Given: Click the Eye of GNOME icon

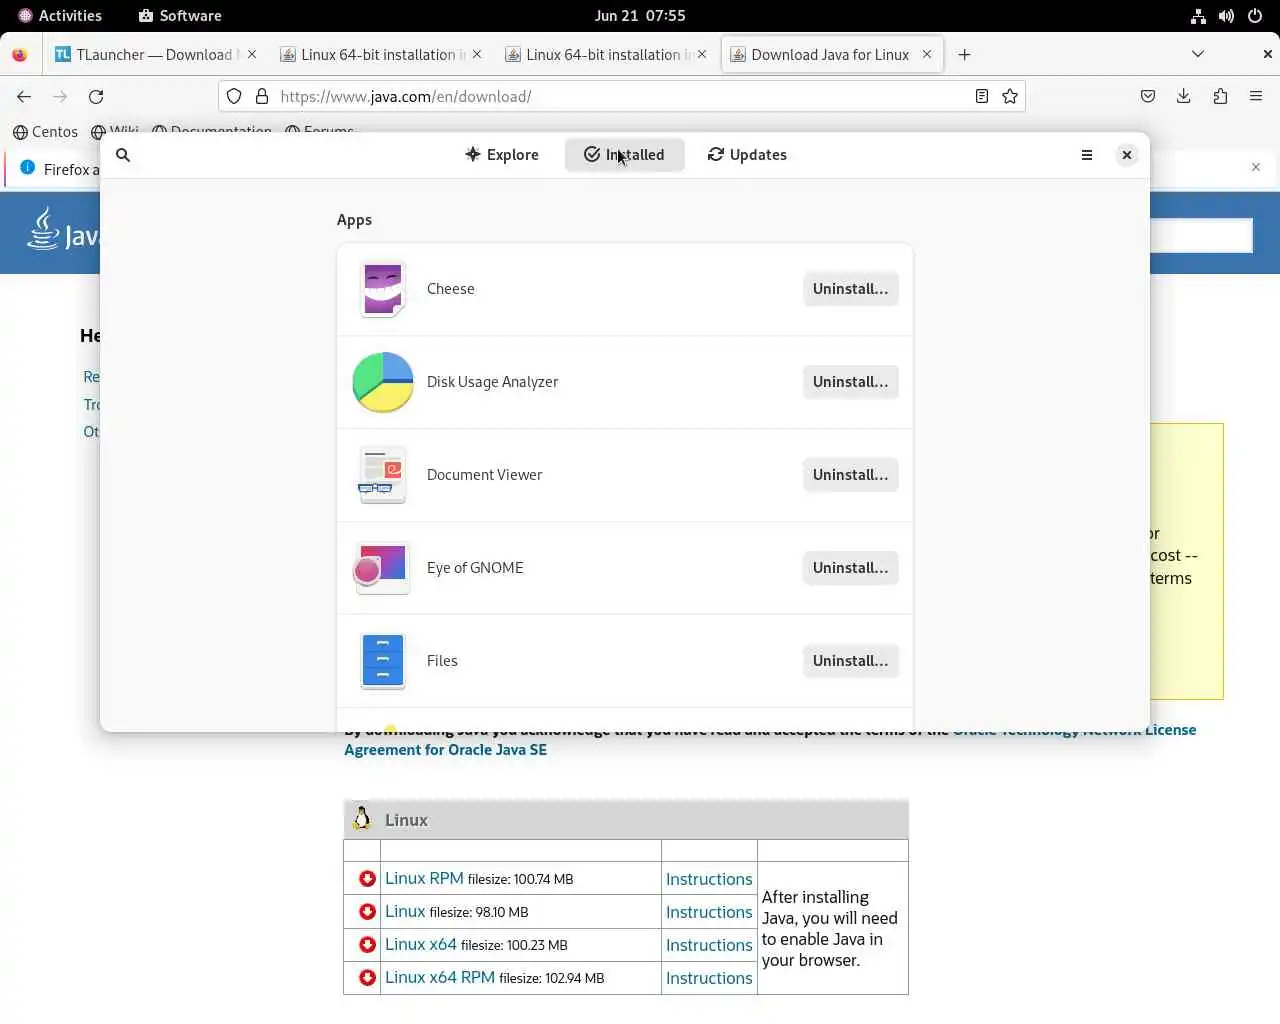Looking at the screenshot, I should [382, 568].
